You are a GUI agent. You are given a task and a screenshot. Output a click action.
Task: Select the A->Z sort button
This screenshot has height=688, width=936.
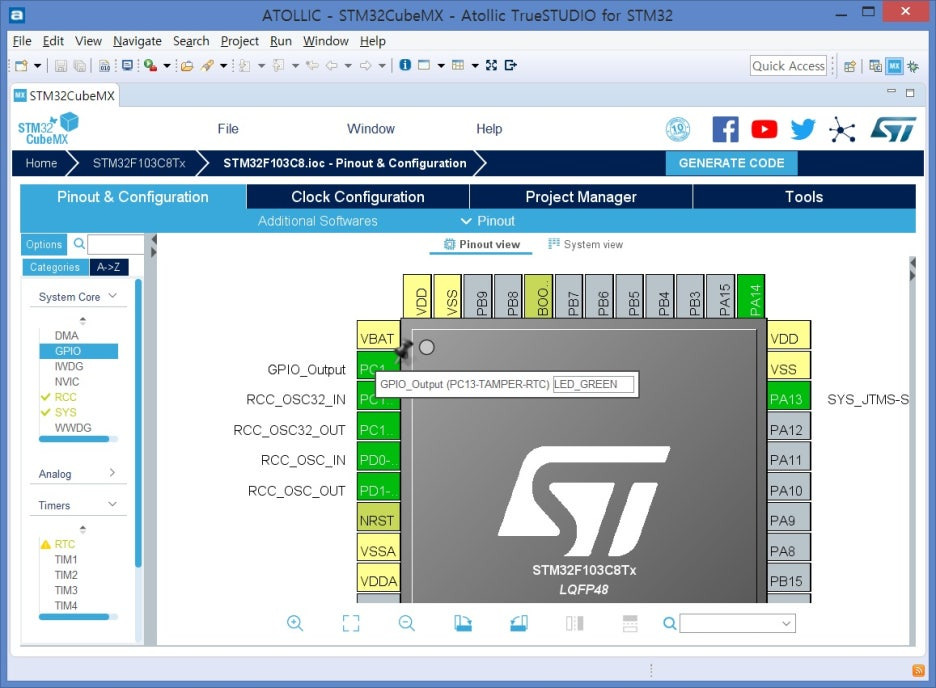[x=109, y=267]
